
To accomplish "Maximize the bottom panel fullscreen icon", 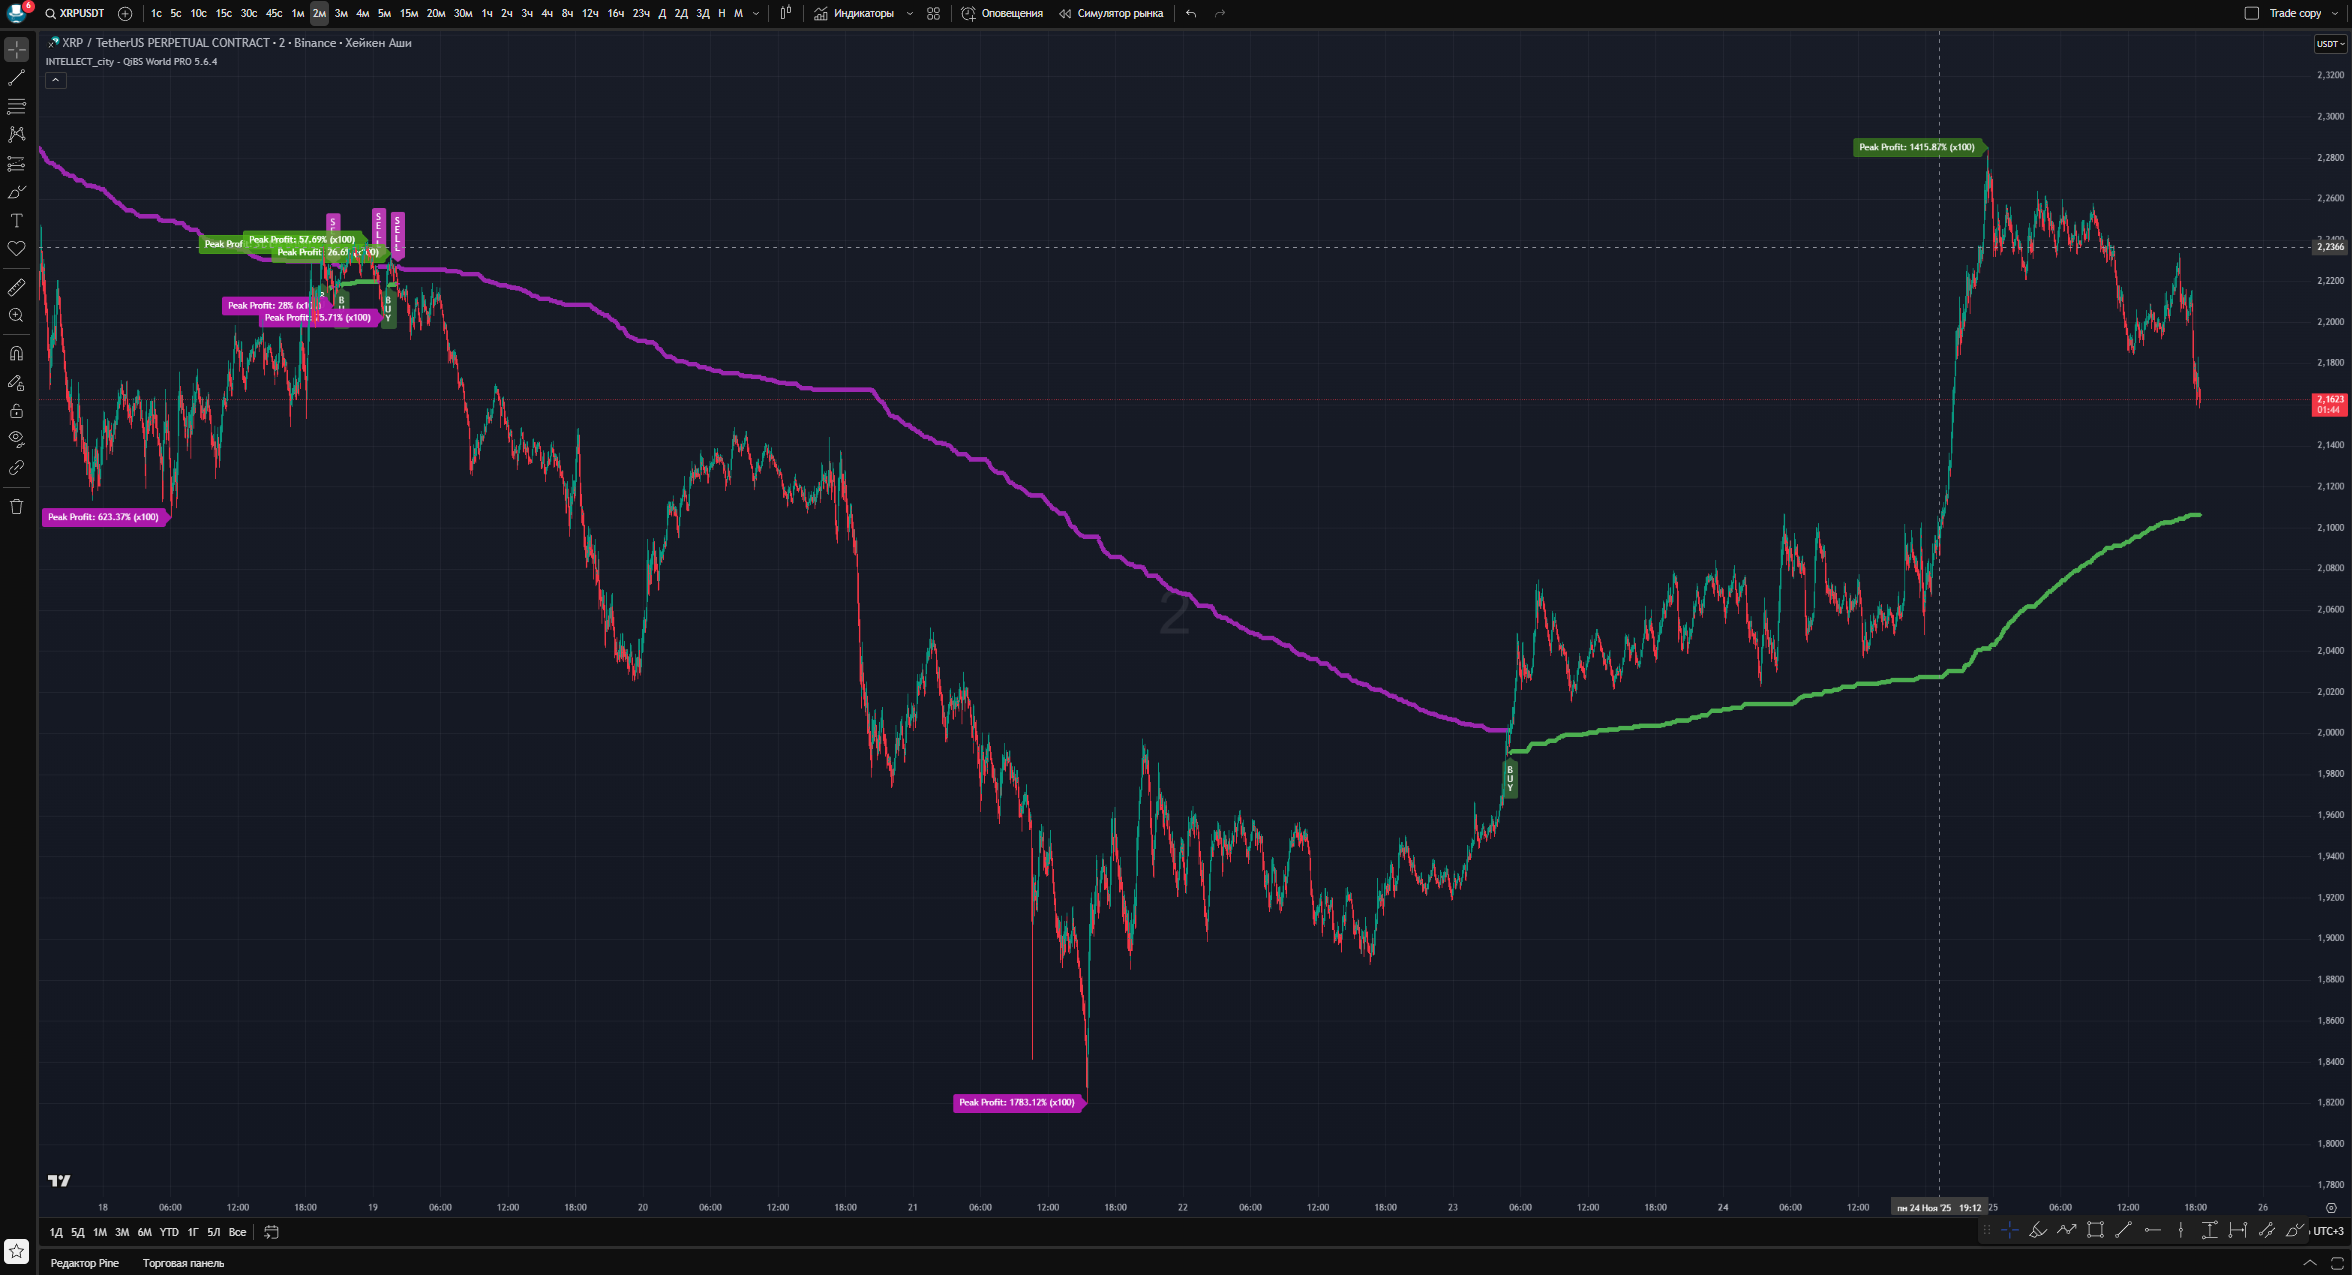I will click(x=2337, y=1263).
